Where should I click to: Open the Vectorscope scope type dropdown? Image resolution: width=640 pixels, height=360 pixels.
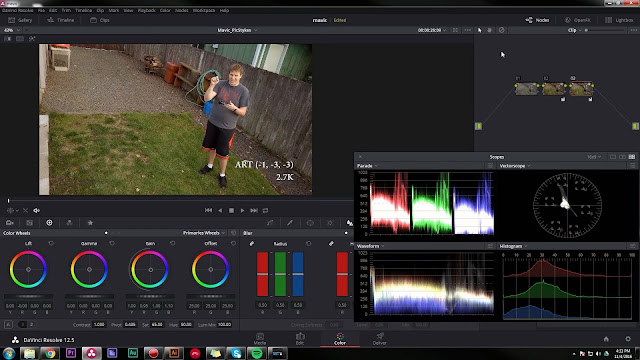(515, 166)
